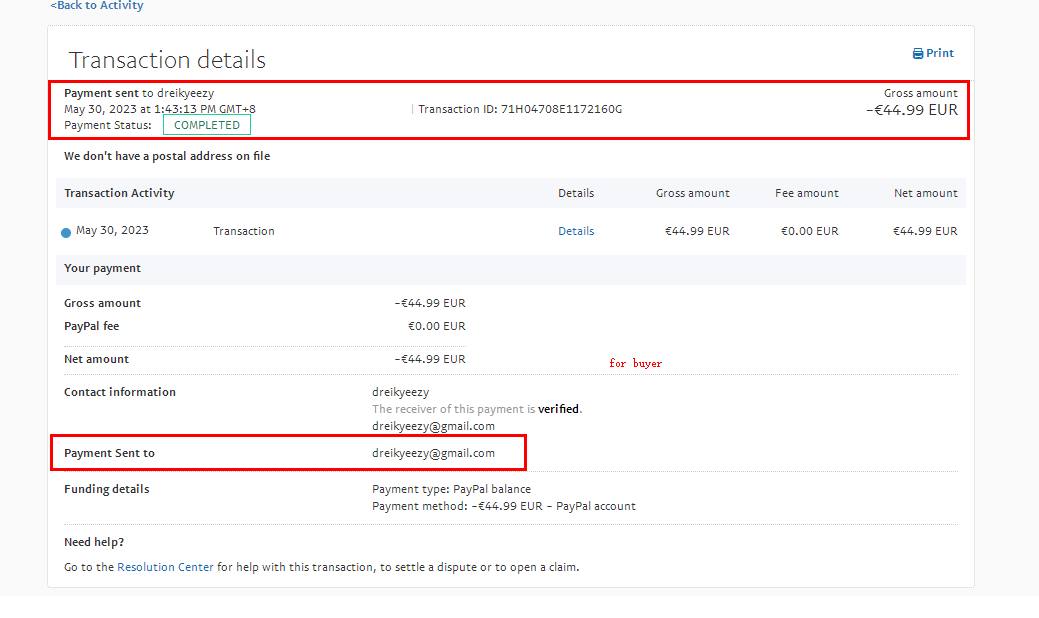Viewport: 1039px width, 618px height.
Task: Click the Fee amount column header
Action: [x=806, y=193]
